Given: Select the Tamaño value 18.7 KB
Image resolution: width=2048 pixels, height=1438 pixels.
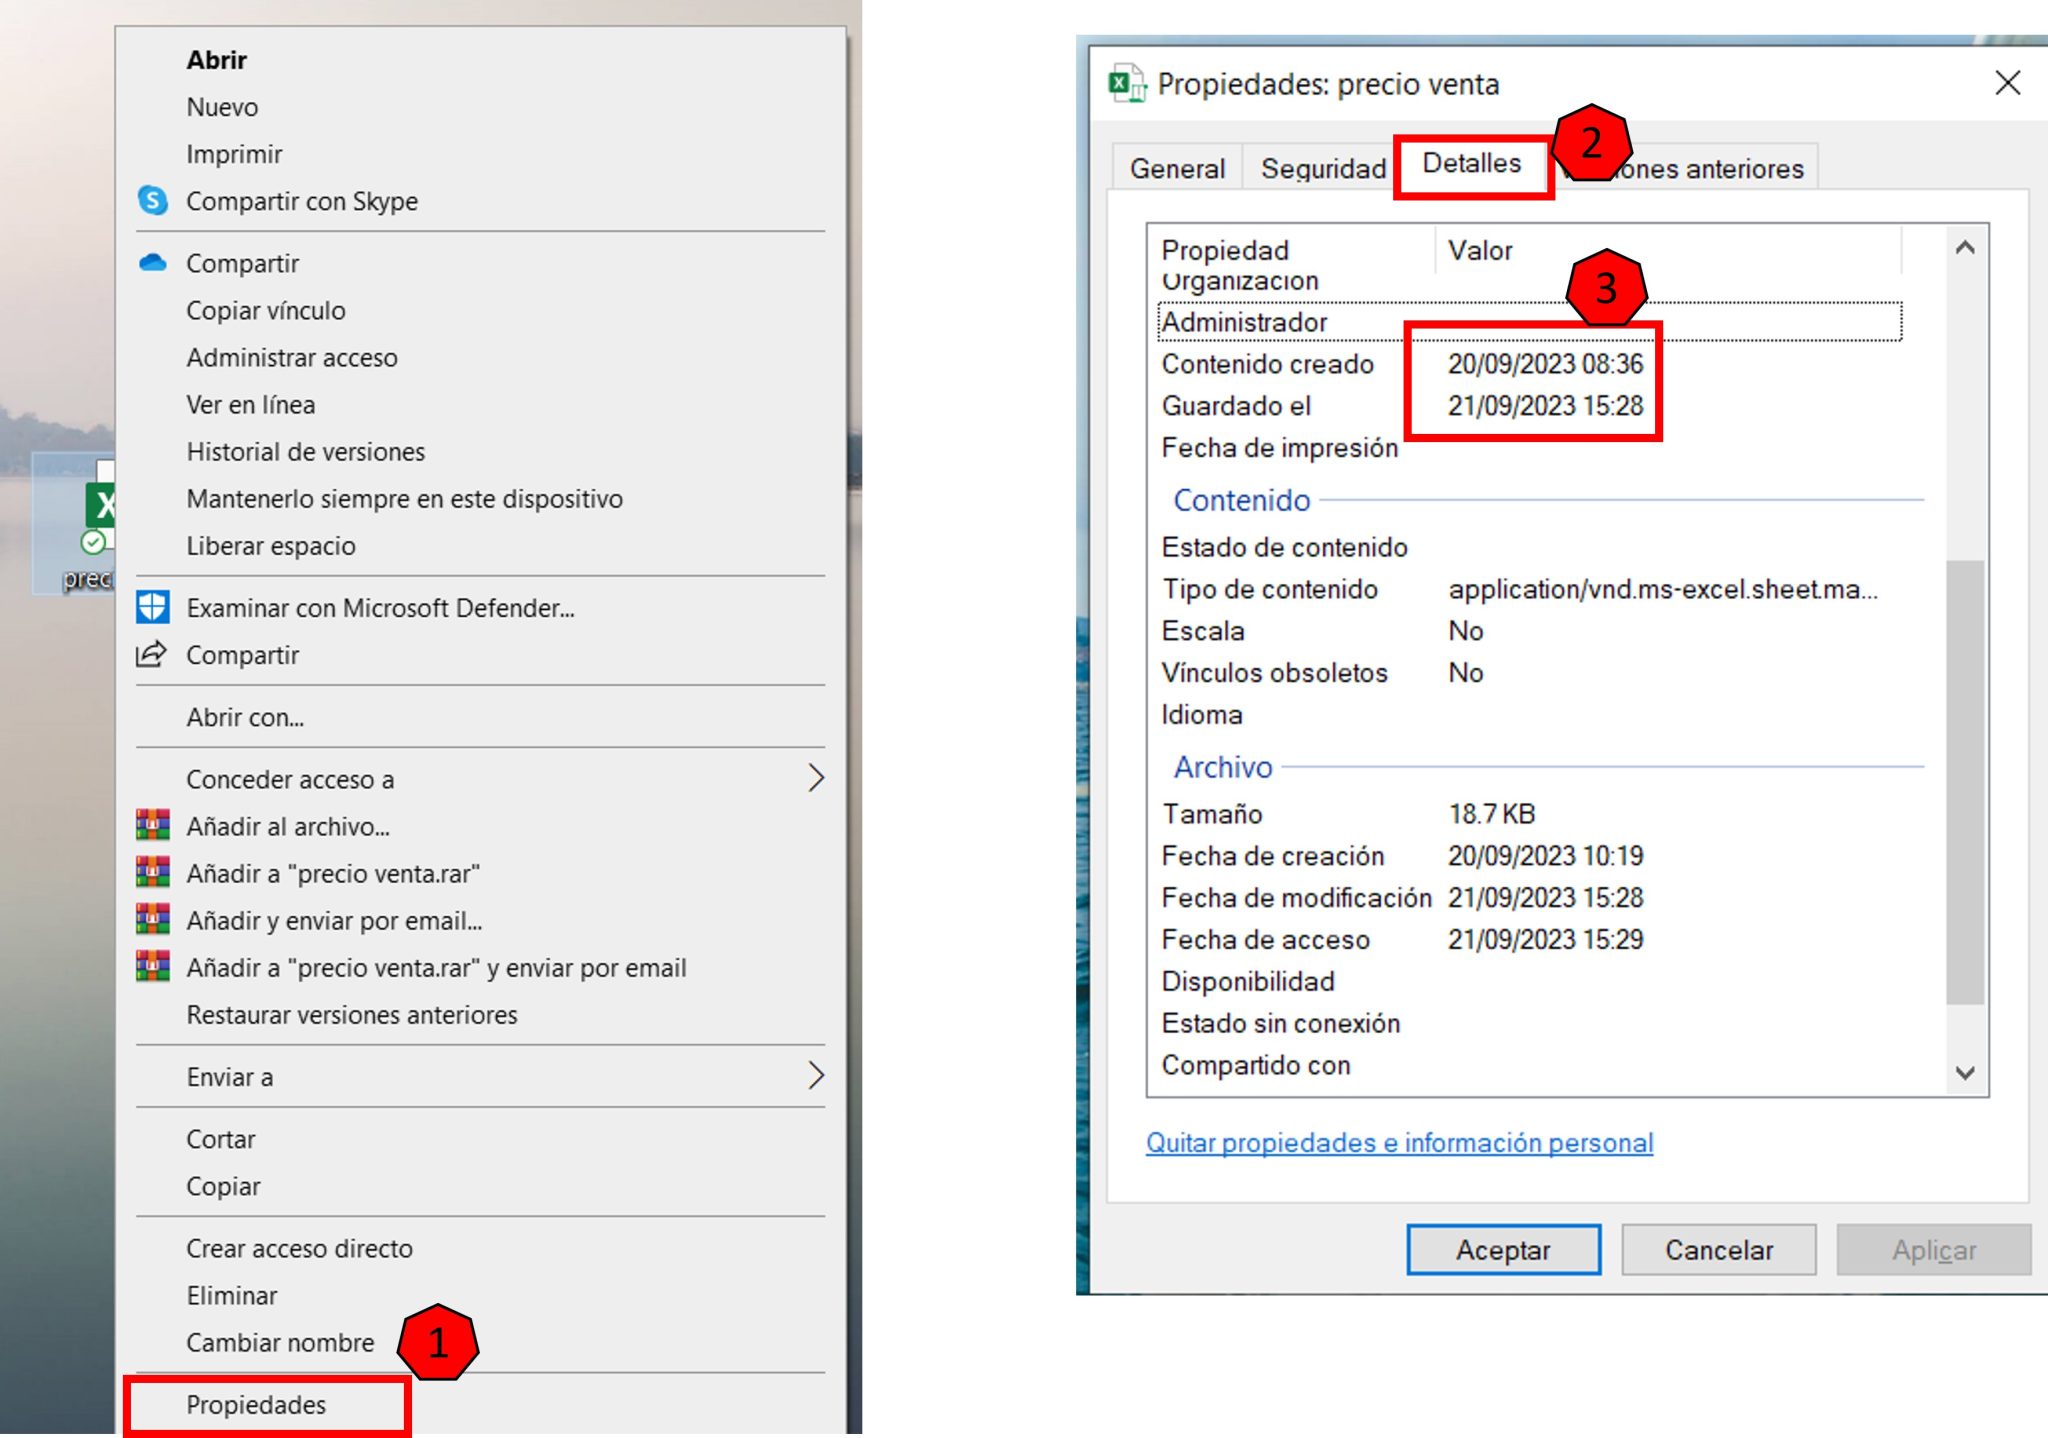Looking at the screenshot, I should [1491, 814].
